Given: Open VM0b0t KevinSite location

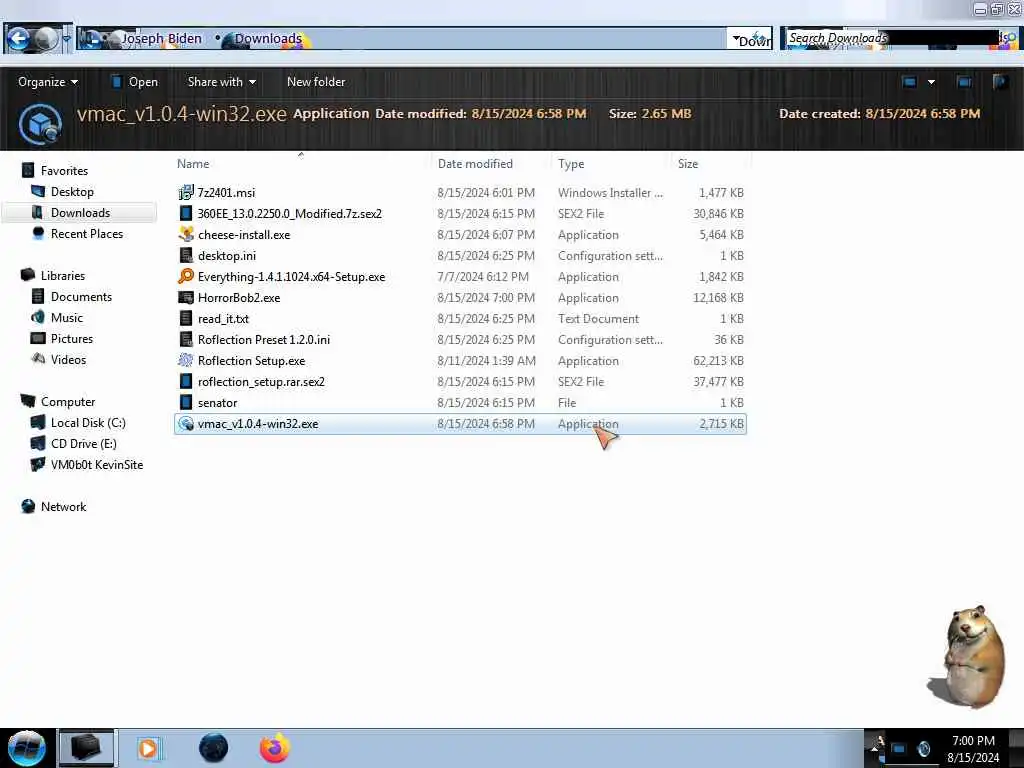Looking at the screenshot, I should (x=96, y=464).
